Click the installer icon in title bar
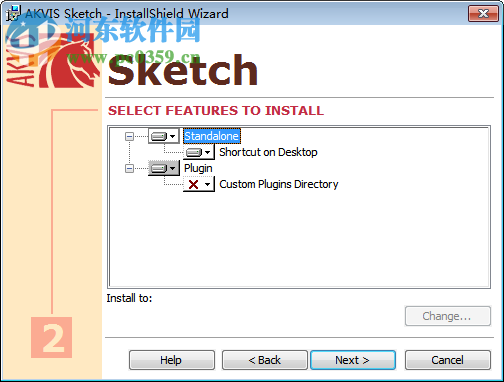 click(x=13, y=13)
